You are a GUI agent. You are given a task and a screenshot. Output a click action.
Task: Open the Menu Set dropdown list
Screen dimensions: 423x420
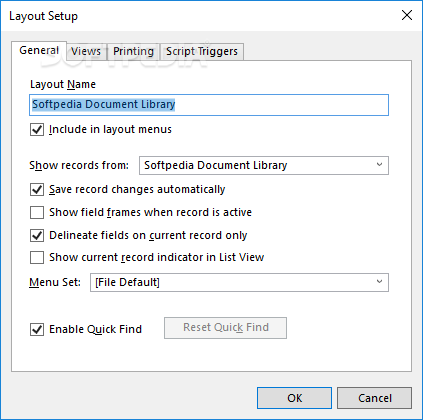pos(239,283)
